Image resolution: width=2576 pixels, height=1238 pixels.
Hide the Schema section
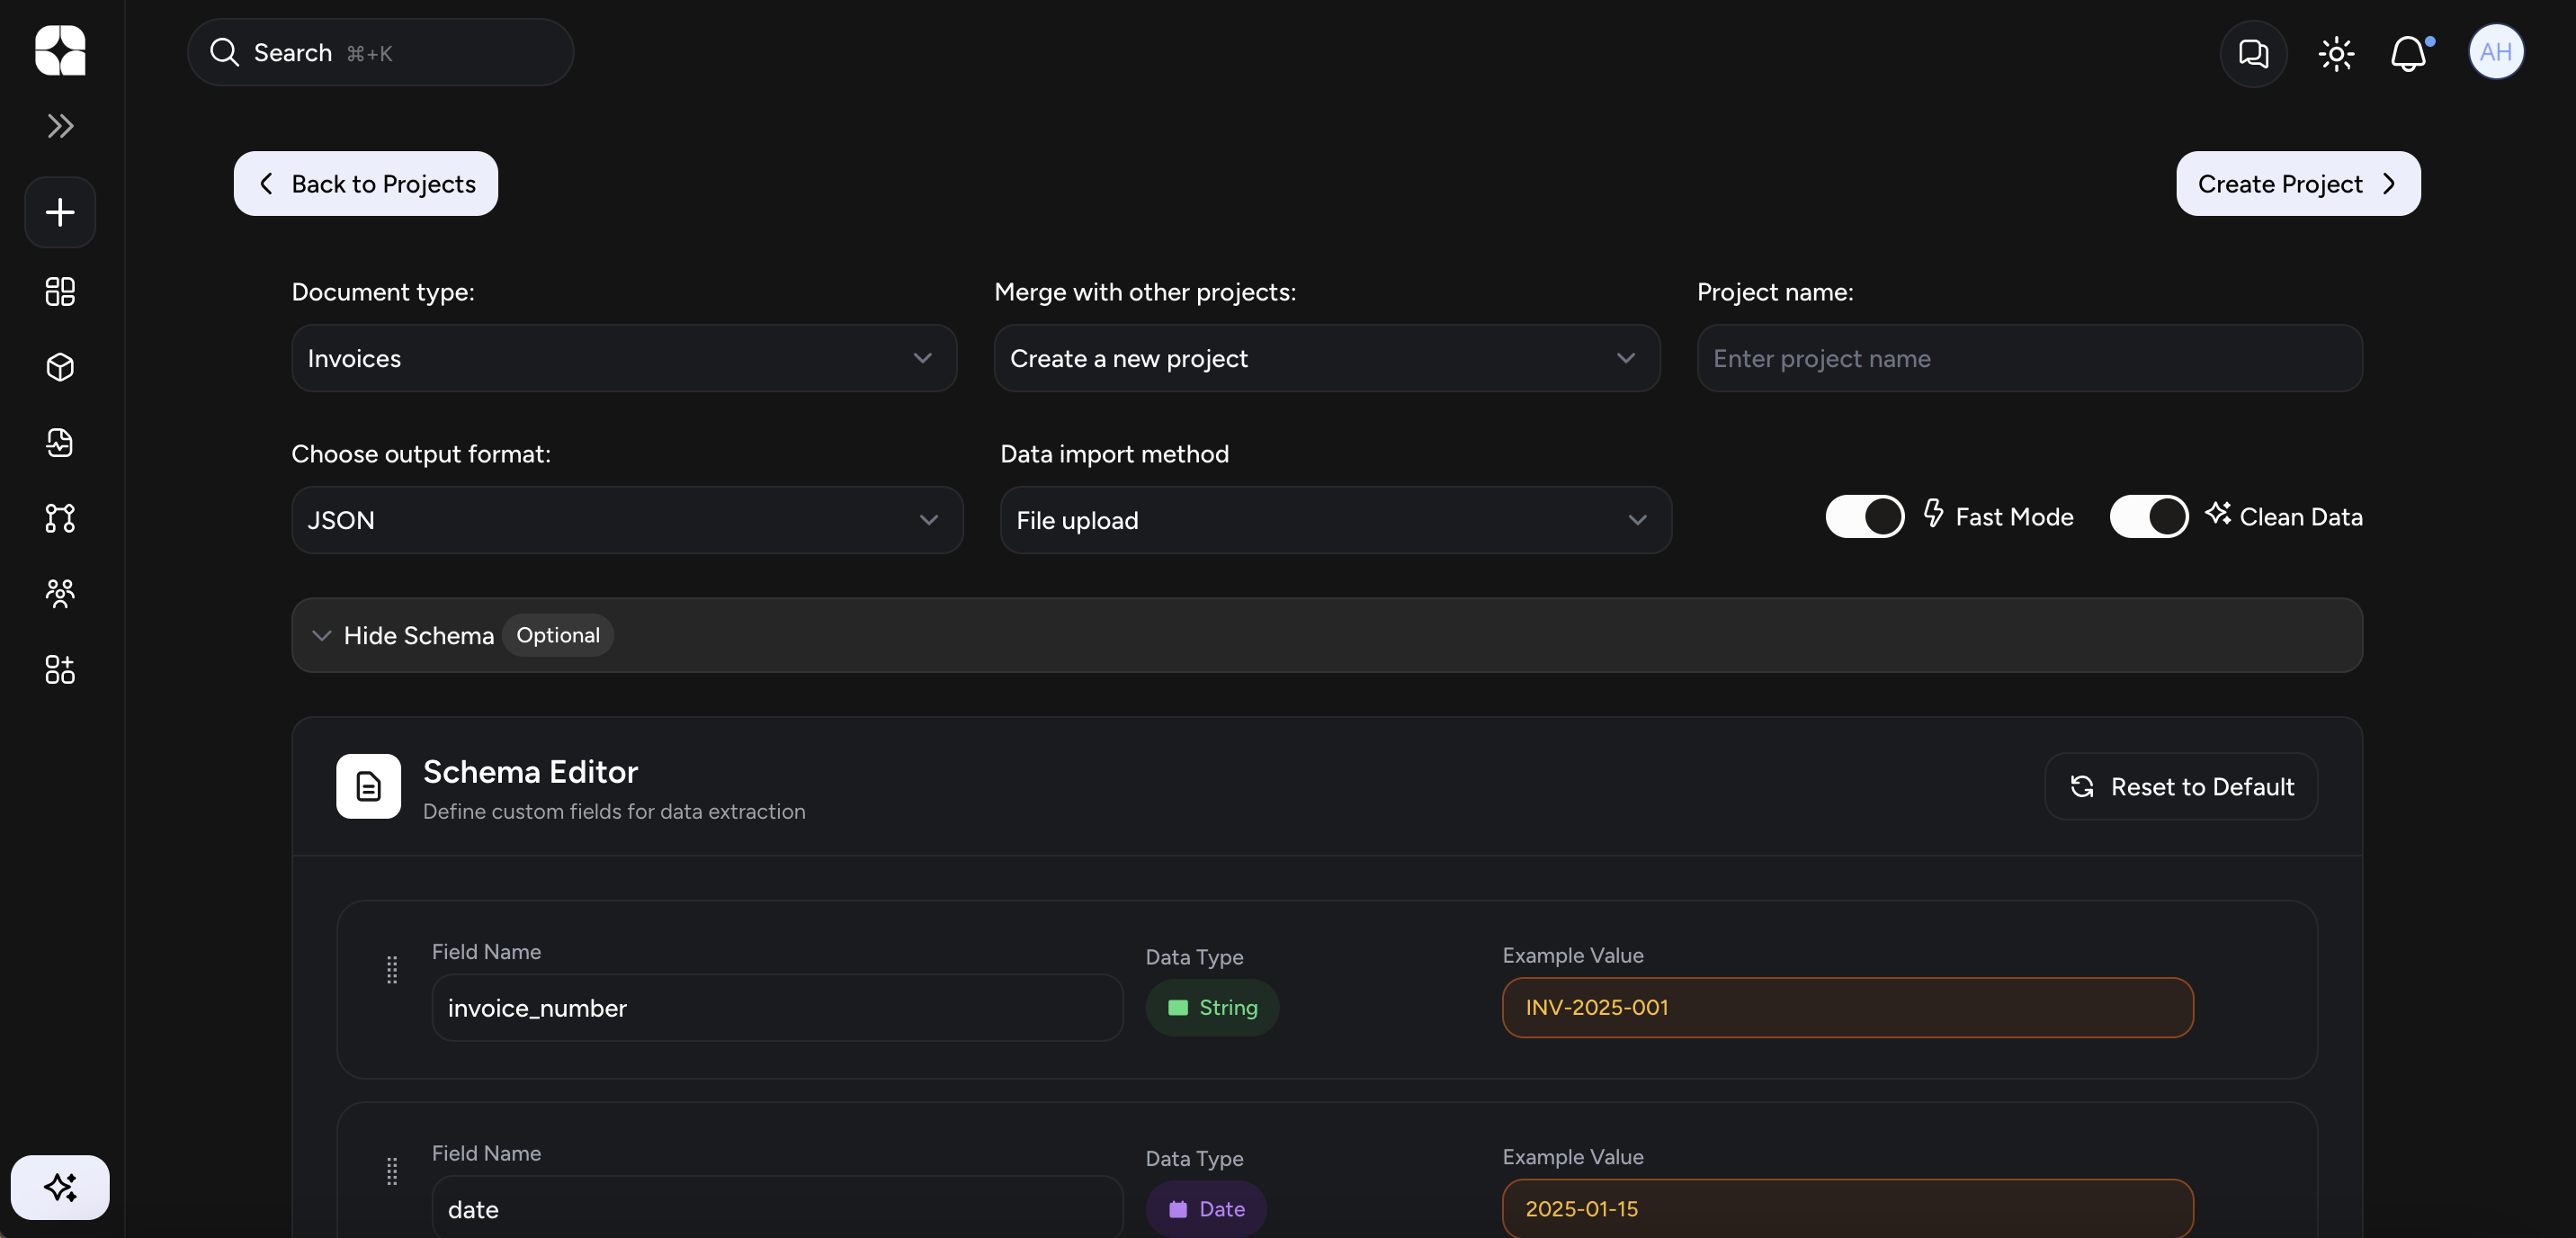(x=419, y=635)
